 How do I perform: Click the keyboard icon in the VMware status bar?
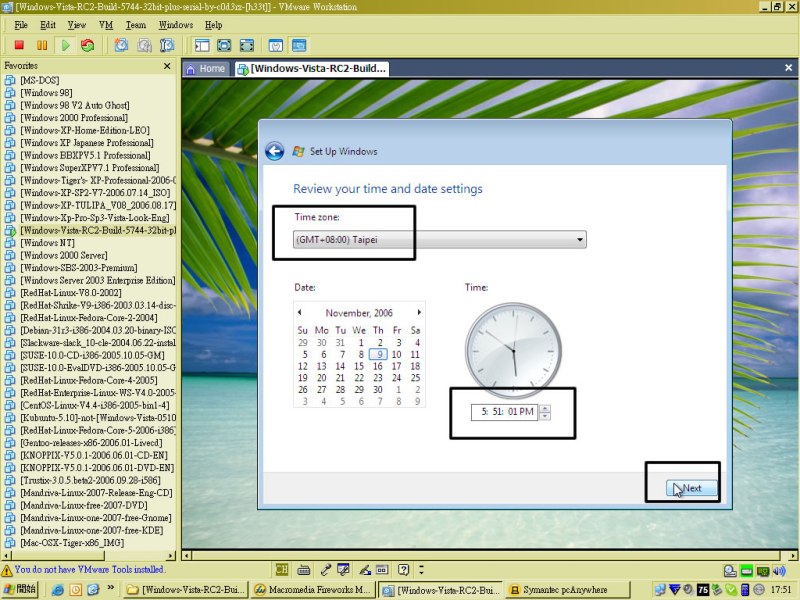304,569
